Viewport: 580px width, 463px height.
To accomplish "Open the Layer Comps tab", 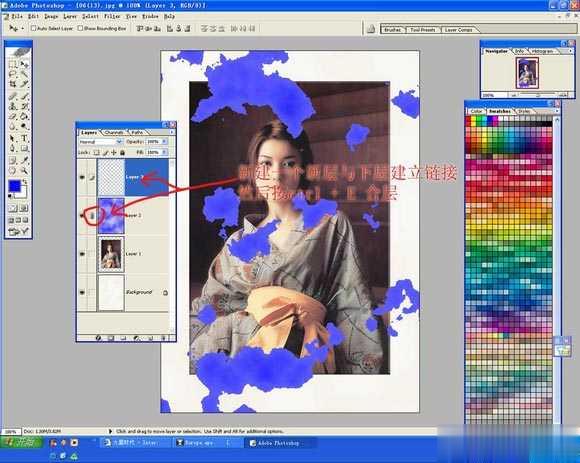I will (x=459, y=30).
